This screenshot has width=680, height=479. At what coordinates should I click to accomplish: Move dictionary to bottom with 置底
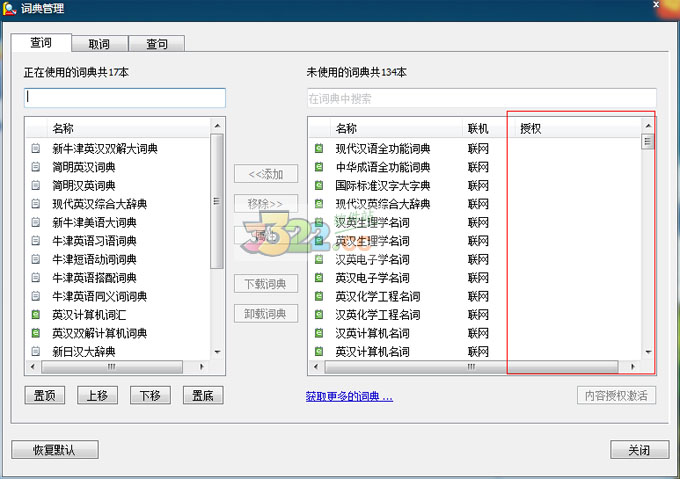(203, 395)
